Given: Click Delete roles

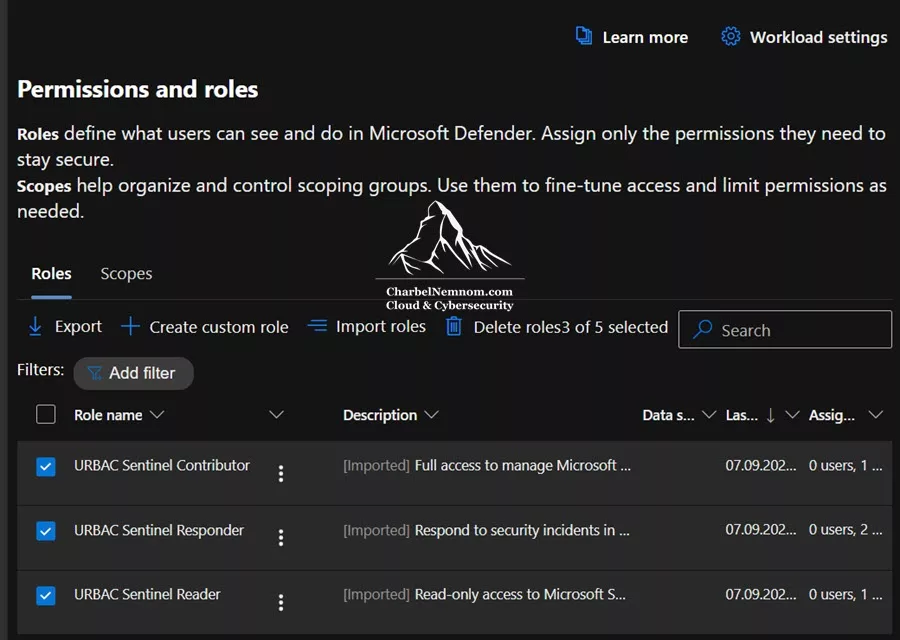Looking at the screenshot, I should click(x=517, y=327).
